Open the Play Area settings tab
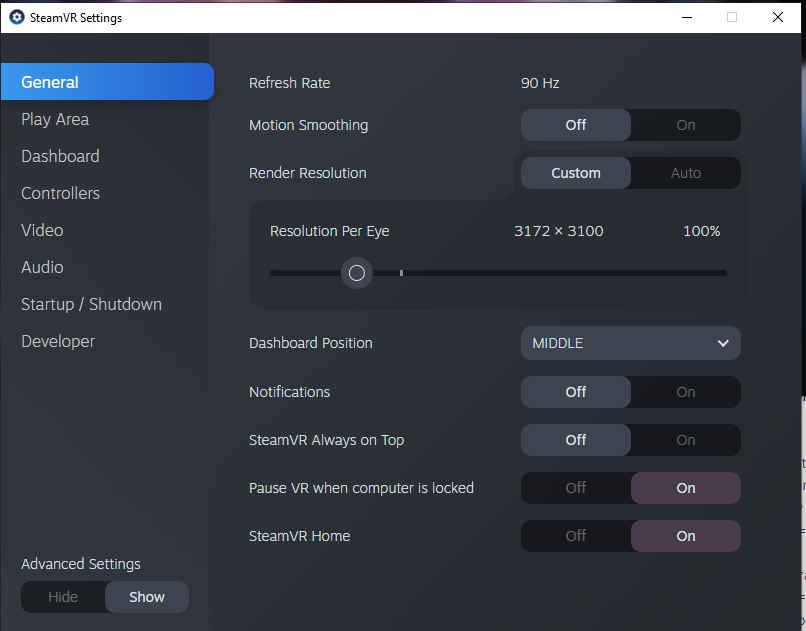The height and width of the screenshot is (631, 806). coord(55,119)
